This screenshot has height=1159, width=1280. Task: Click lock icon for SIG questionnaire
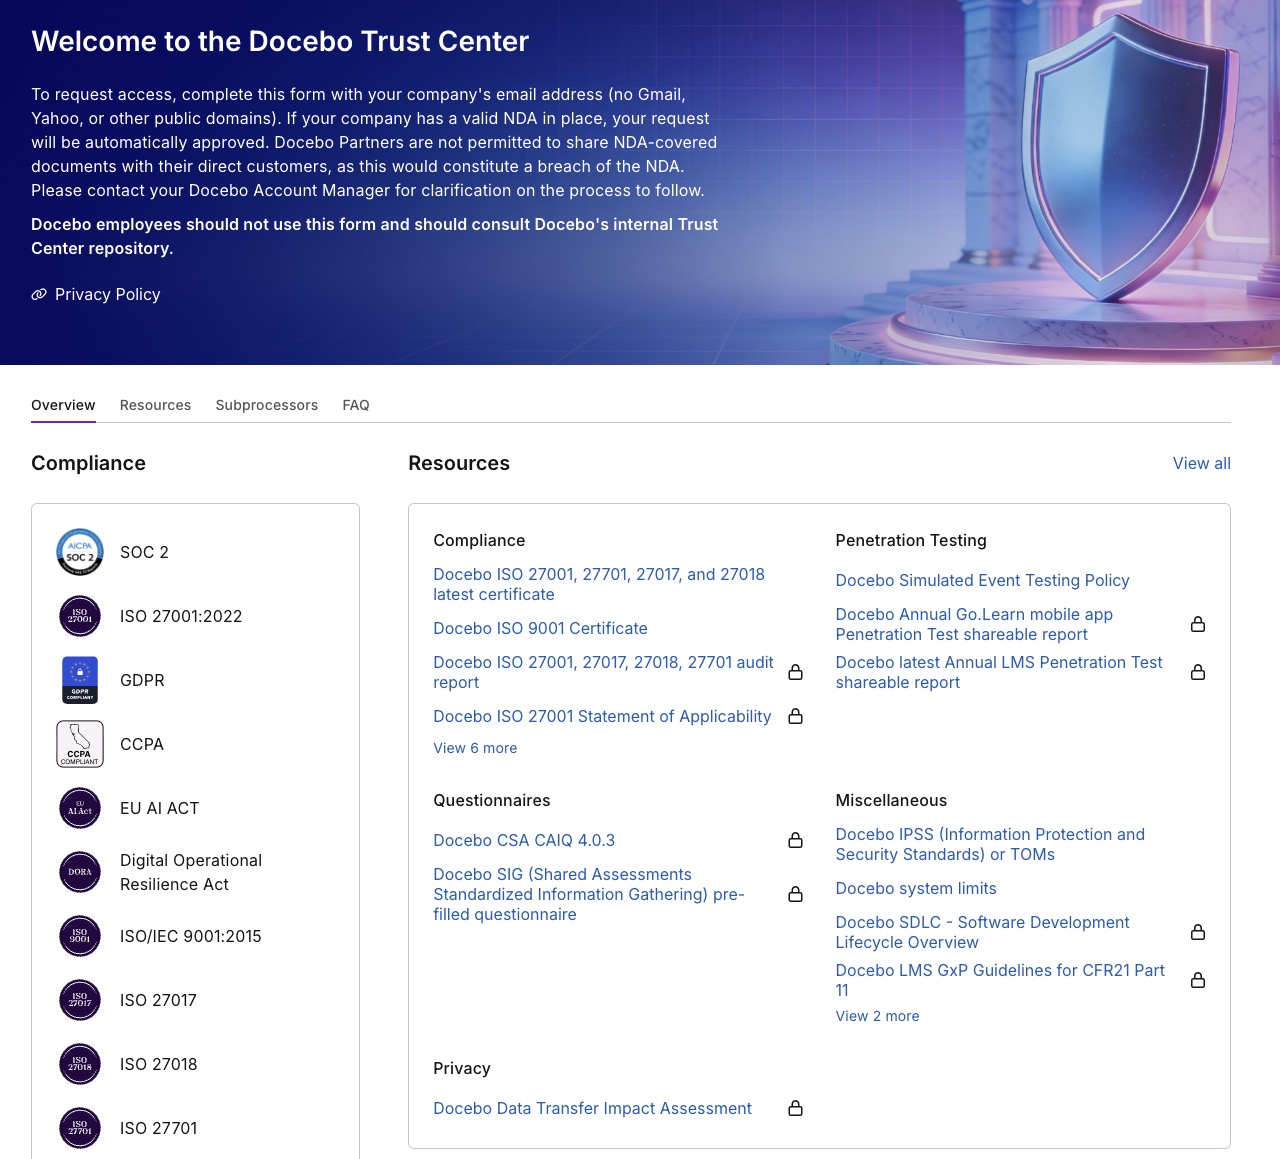coord(796,894)
